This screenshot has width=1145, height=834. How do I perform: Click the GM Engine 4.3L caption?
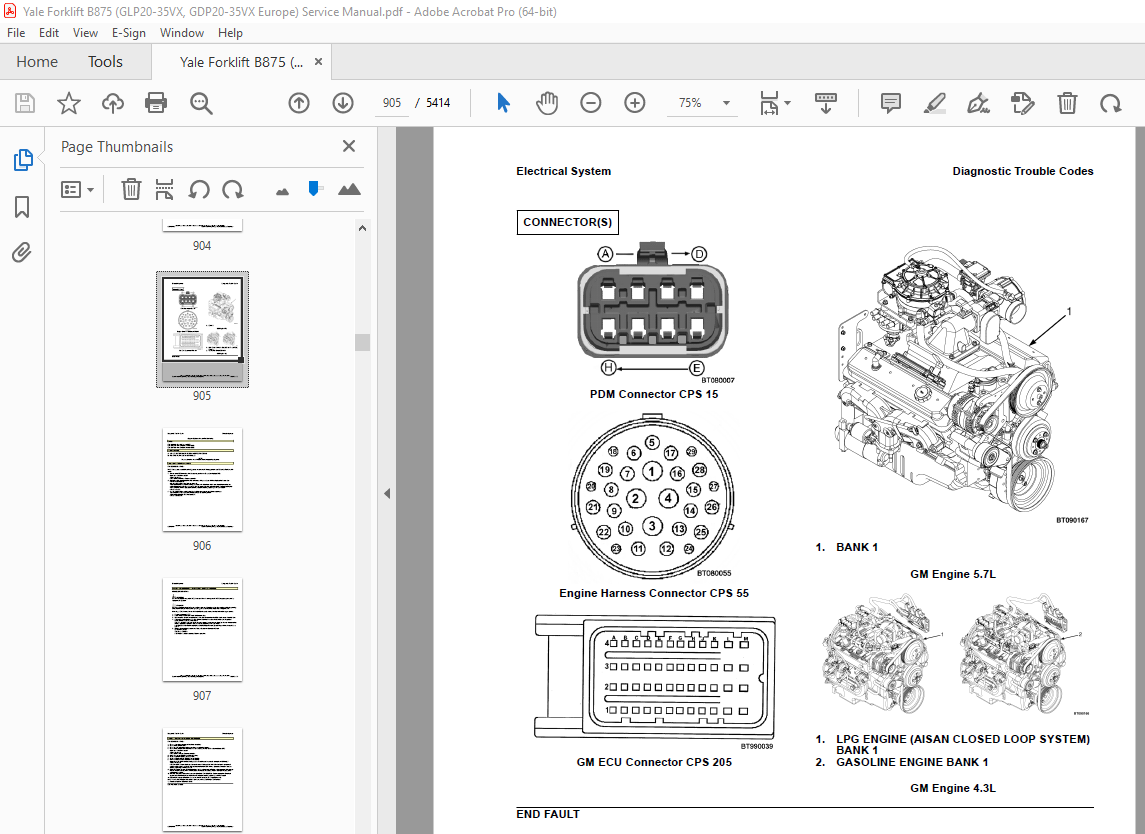952,788
